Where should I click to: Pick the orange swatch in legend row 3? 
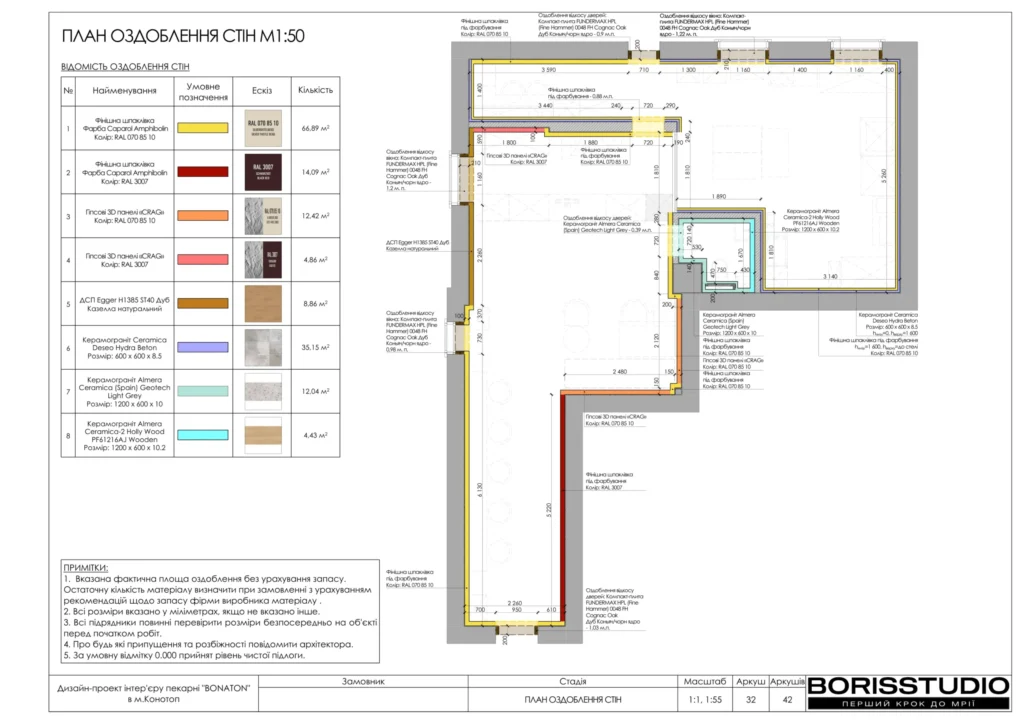[203, 216]
